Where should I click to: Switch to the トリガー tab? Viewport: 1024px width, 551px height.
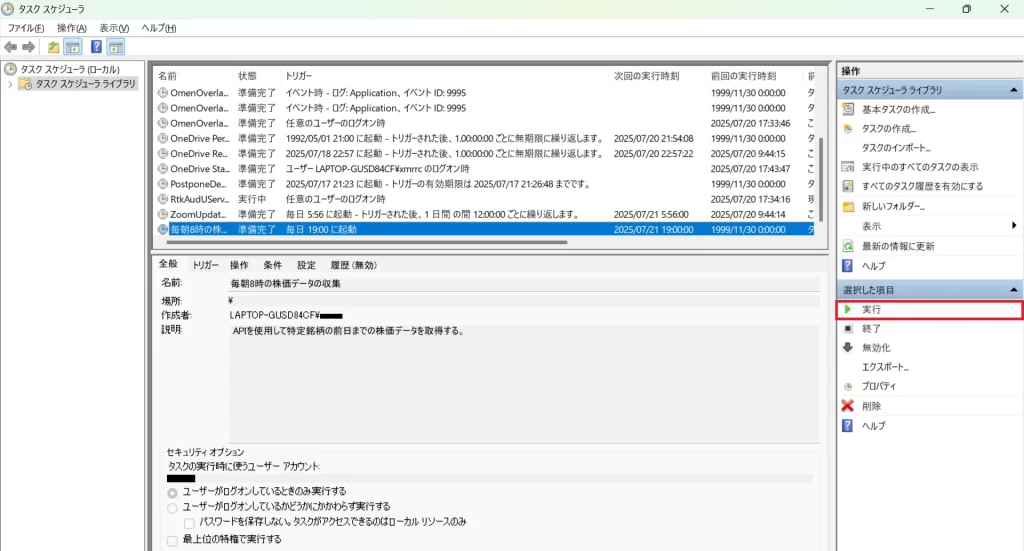point(205,265)
